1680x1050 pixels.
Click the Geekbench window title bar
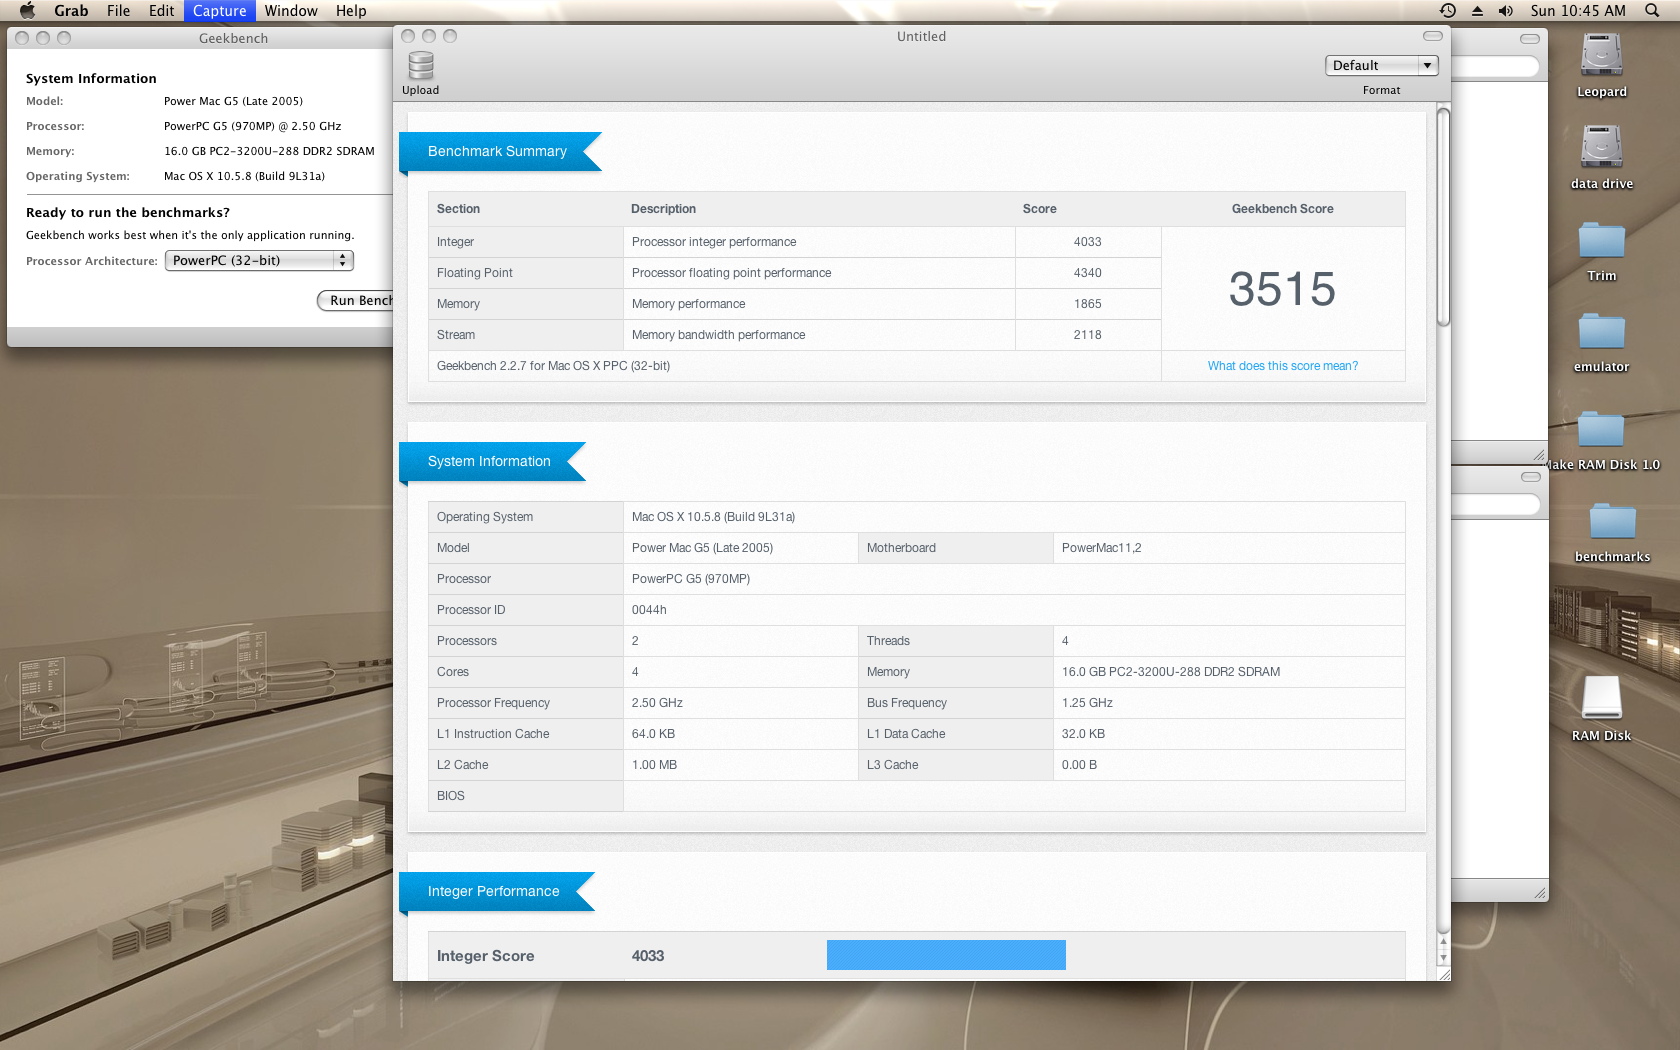point(200,38)
